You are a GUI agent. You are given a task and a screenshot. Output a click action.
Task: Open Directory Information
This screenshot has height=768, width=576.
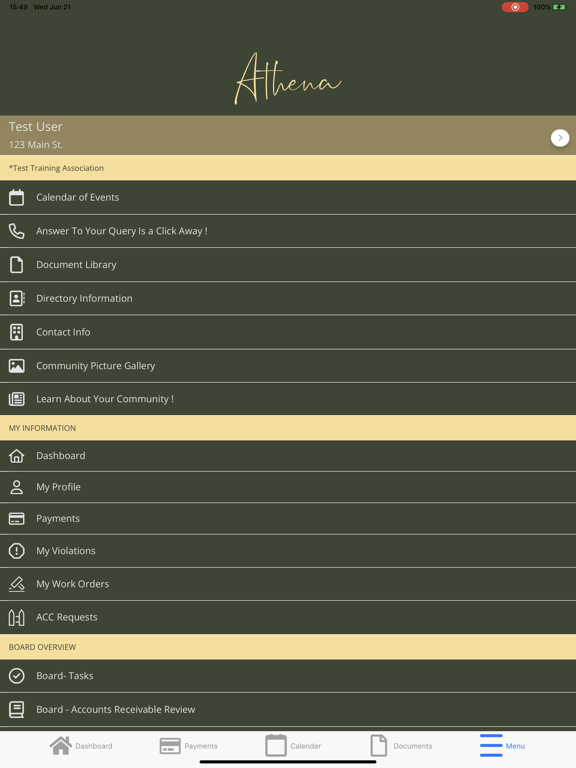(x=288, y=298)
